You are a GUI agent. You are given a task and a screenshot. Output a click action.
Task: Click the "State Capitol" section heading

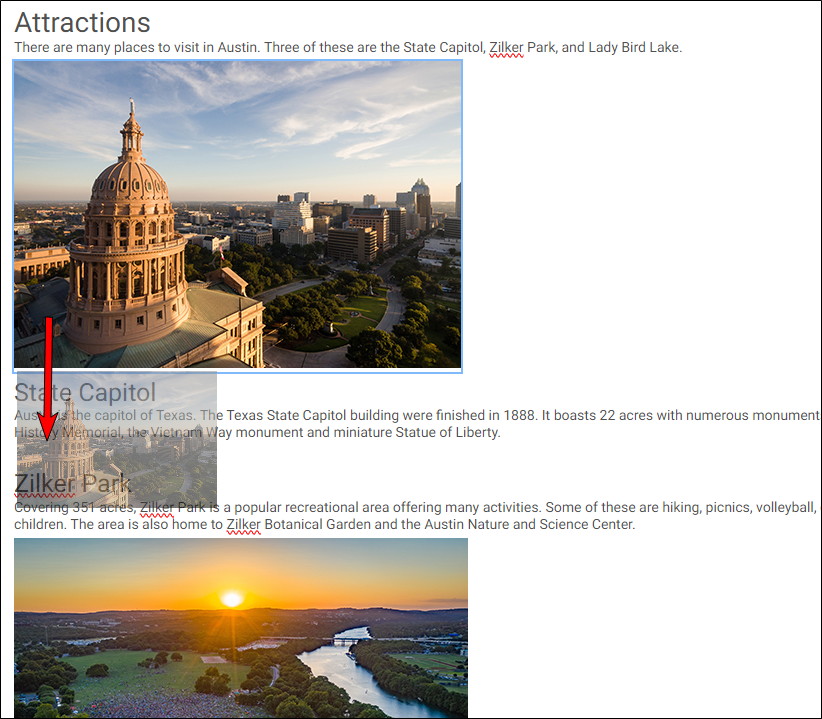pos(85,393)
